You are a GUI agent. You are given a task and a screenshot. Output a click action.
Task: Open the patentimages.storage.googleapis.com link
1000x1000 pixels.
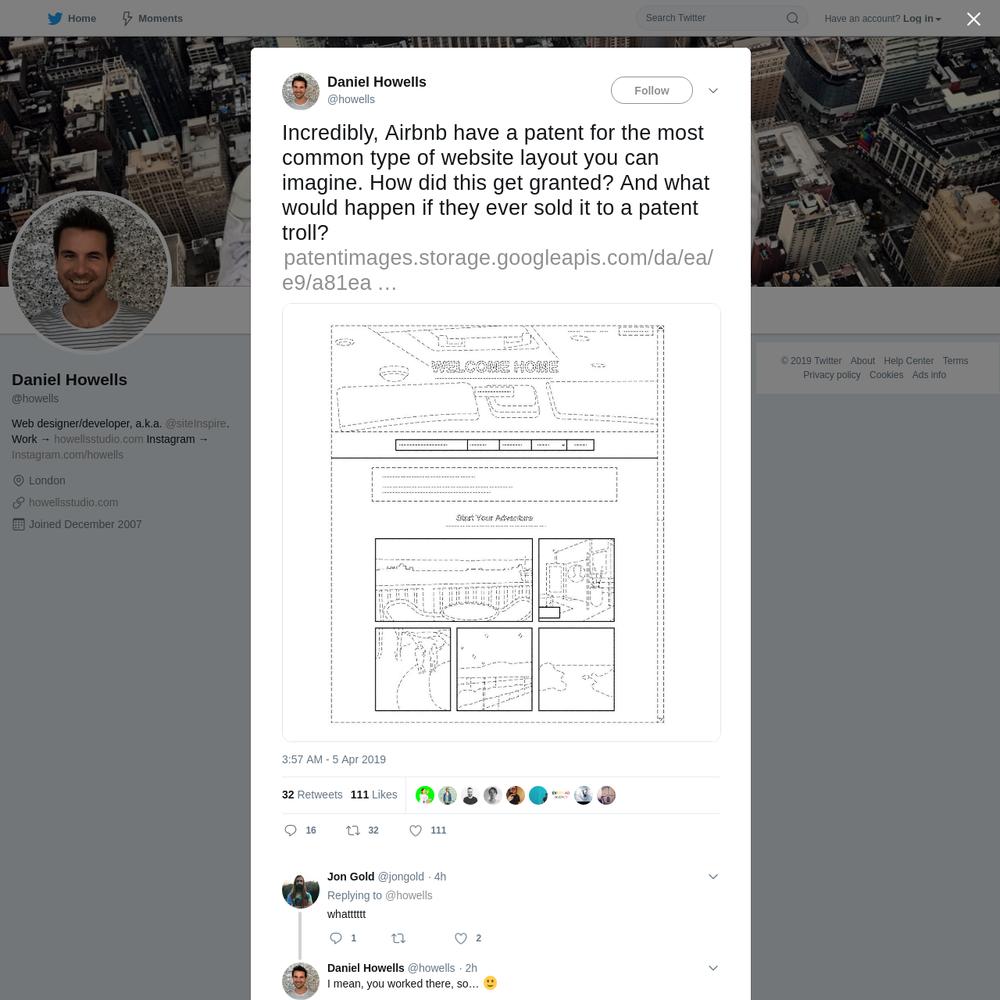click(497, 270)
